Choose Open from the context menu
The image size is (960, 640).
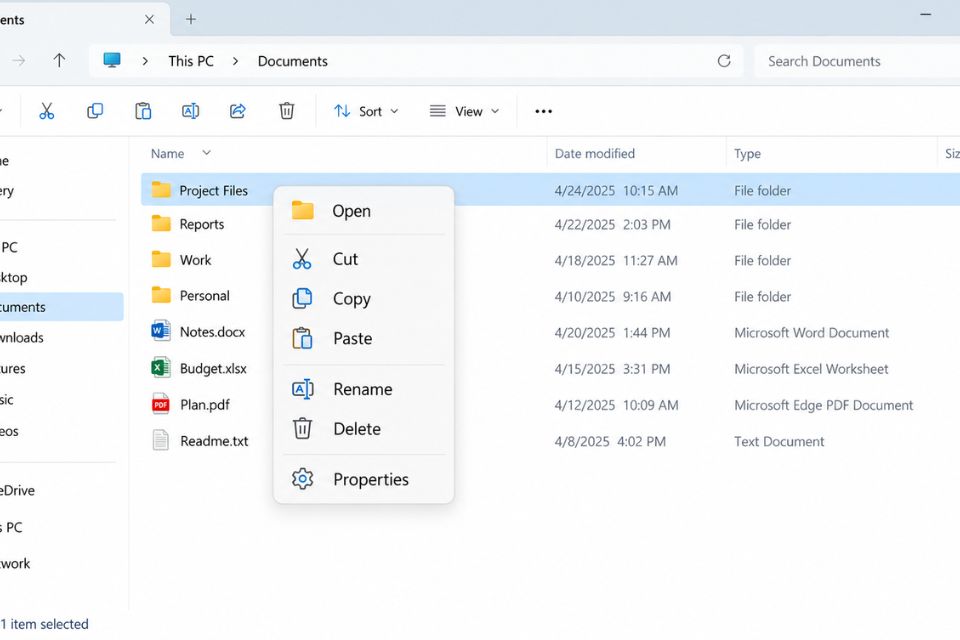point(364,211)
